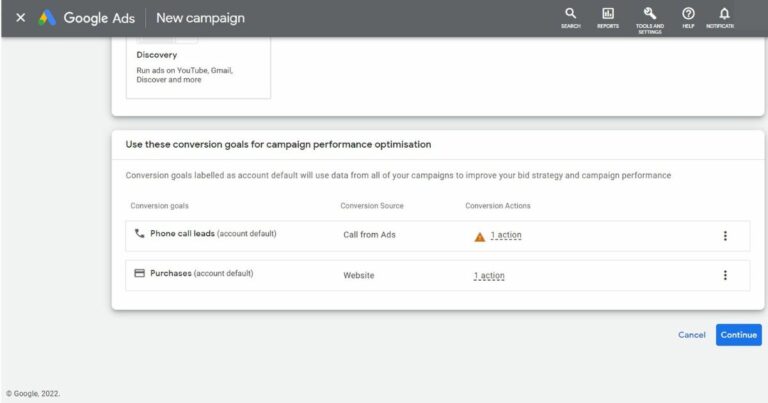Image resolution: width=768 pixels, height=403 pixels.
Task: Click the Conversion Source column header
Action: click(x=372, y=206)
